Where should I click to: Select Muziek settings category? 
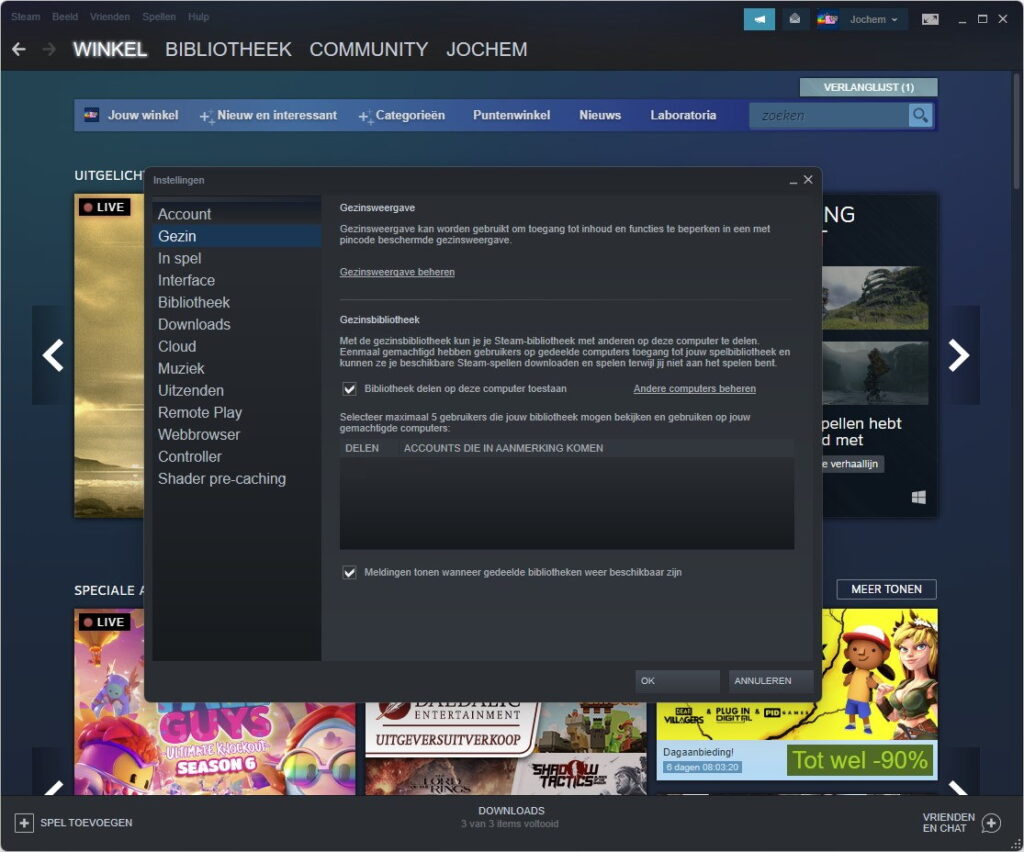point(236,369)
